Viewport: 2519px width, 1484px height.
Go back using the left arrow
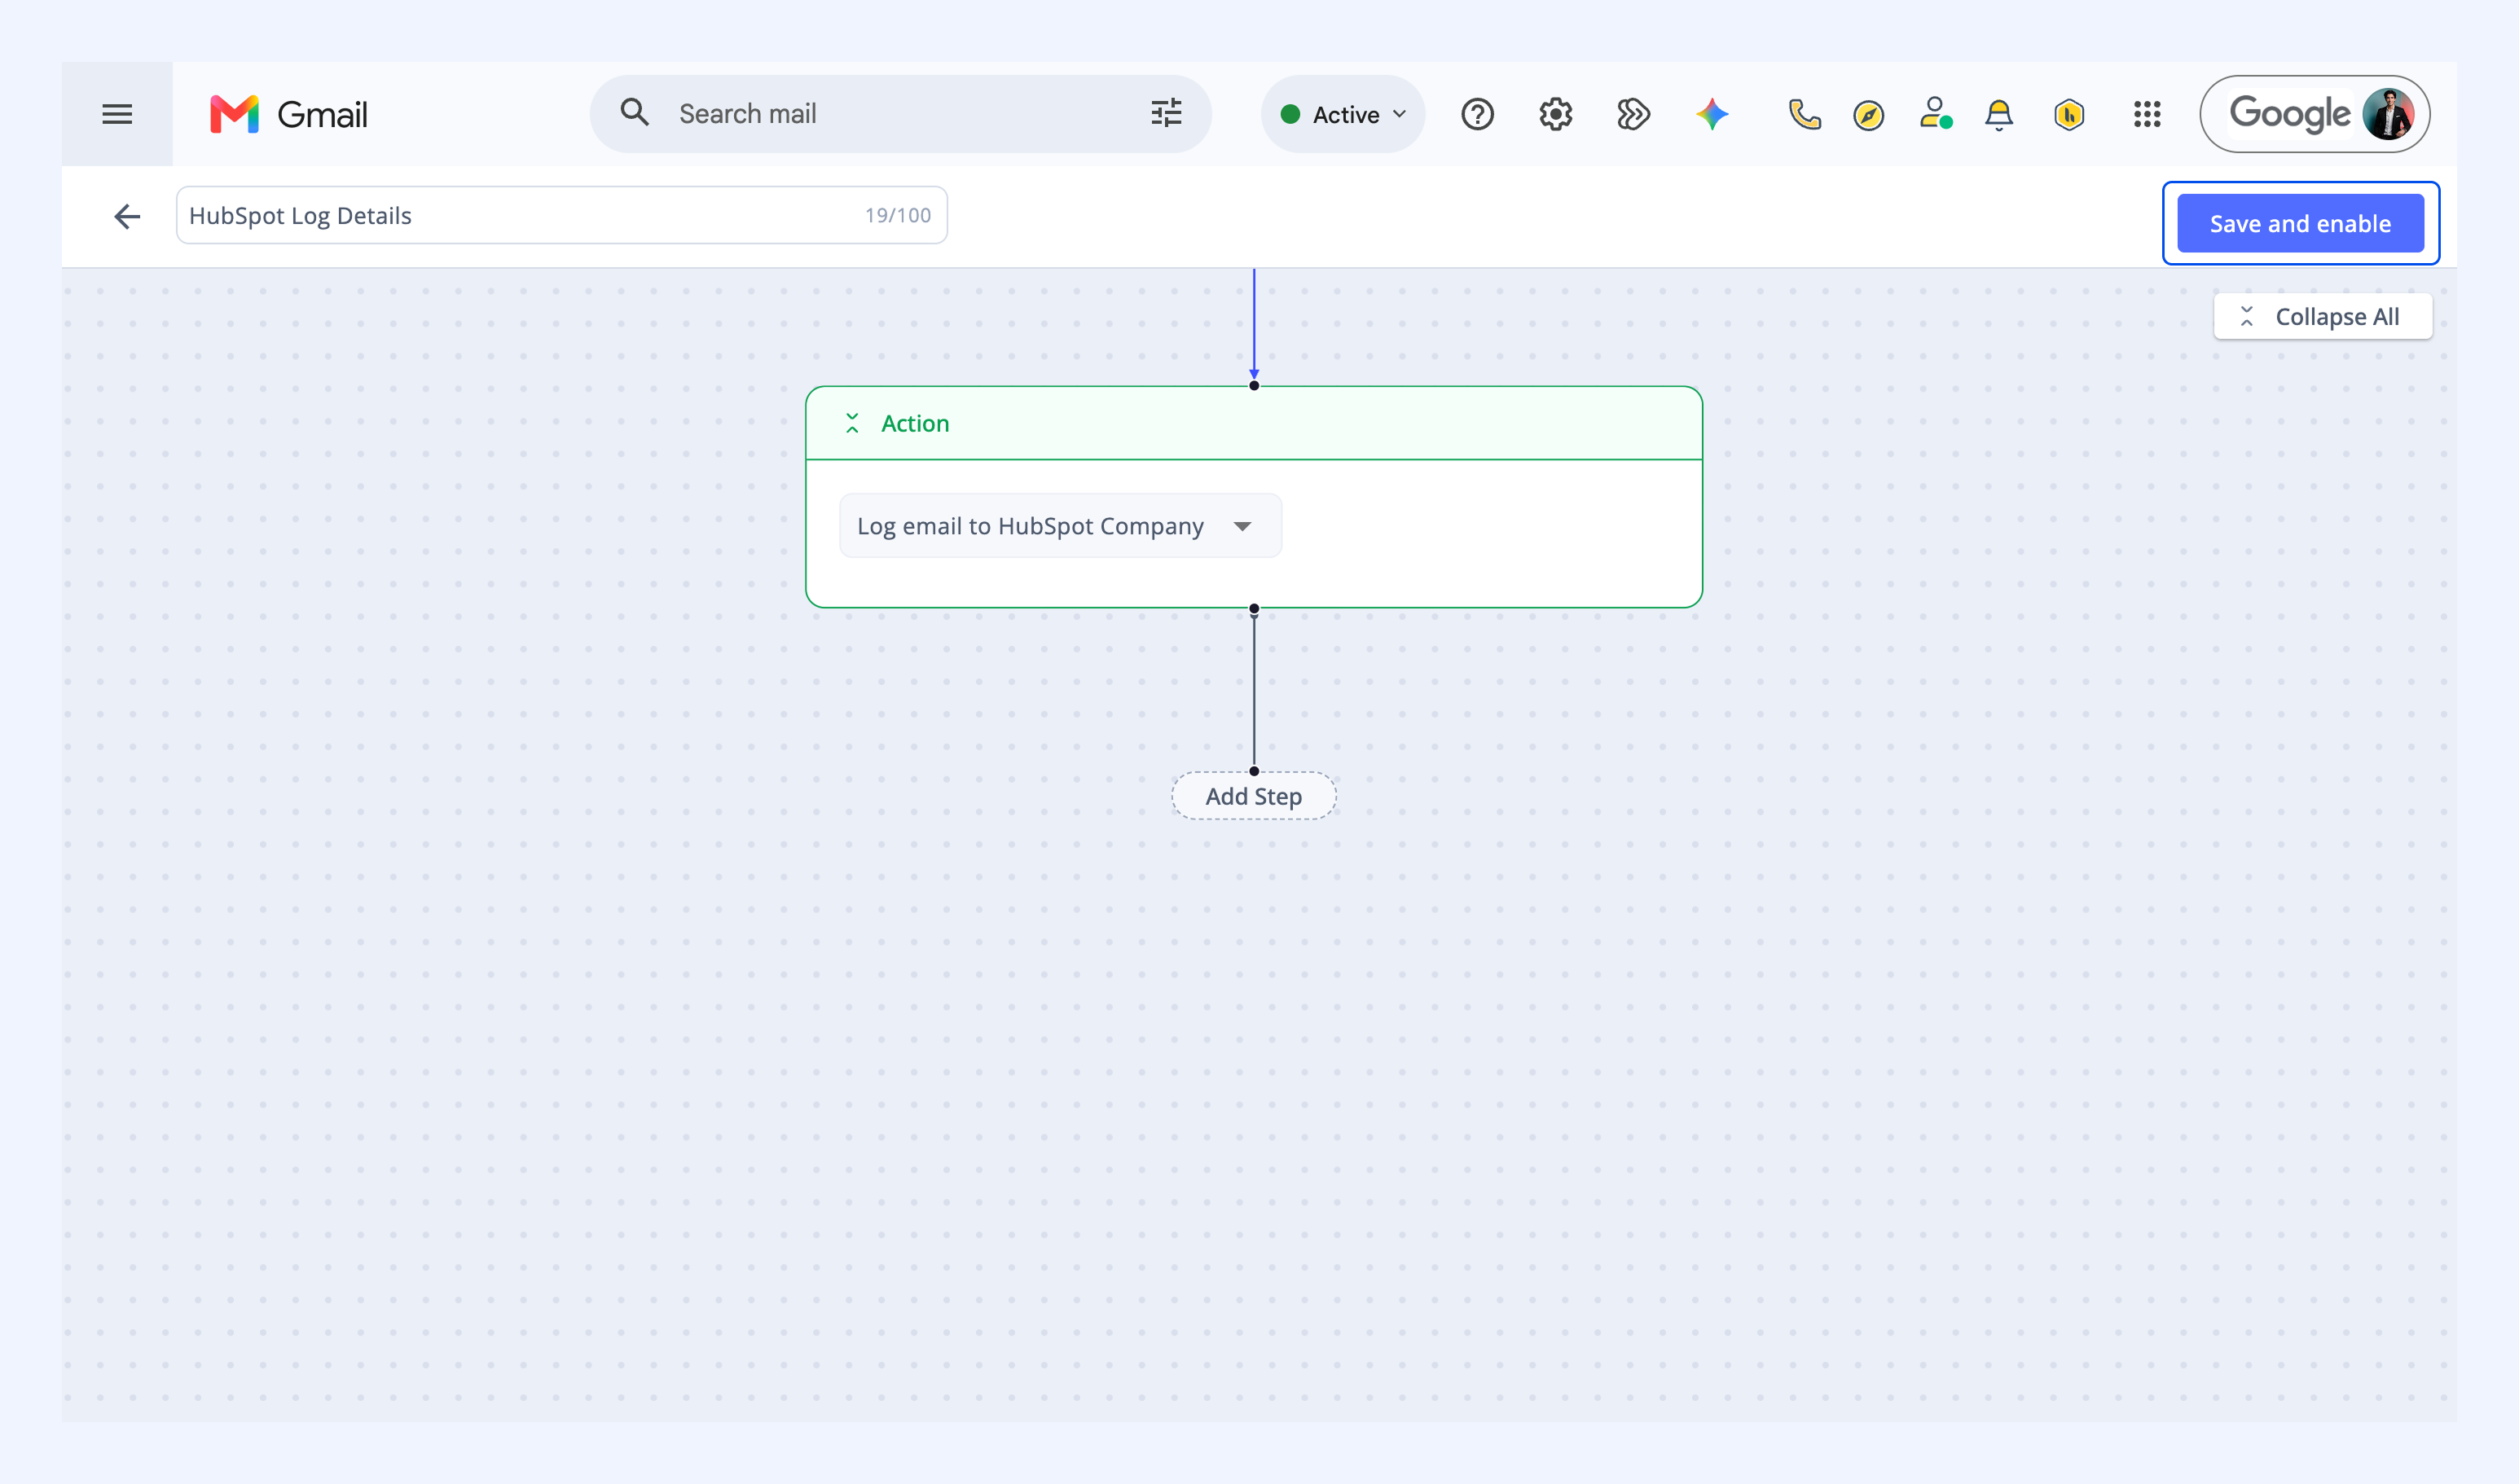127,216
